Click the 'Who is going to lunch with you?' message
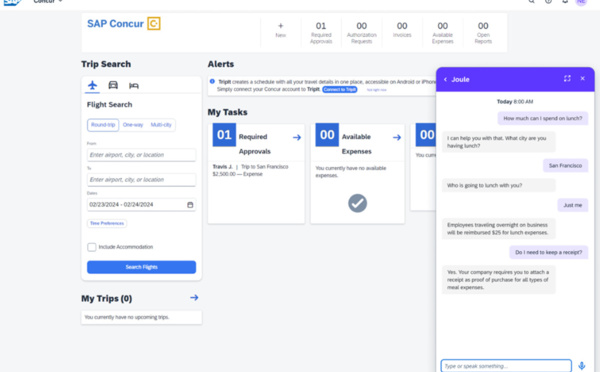The width and height of the screenshot is (600, 372). point(499,185)
